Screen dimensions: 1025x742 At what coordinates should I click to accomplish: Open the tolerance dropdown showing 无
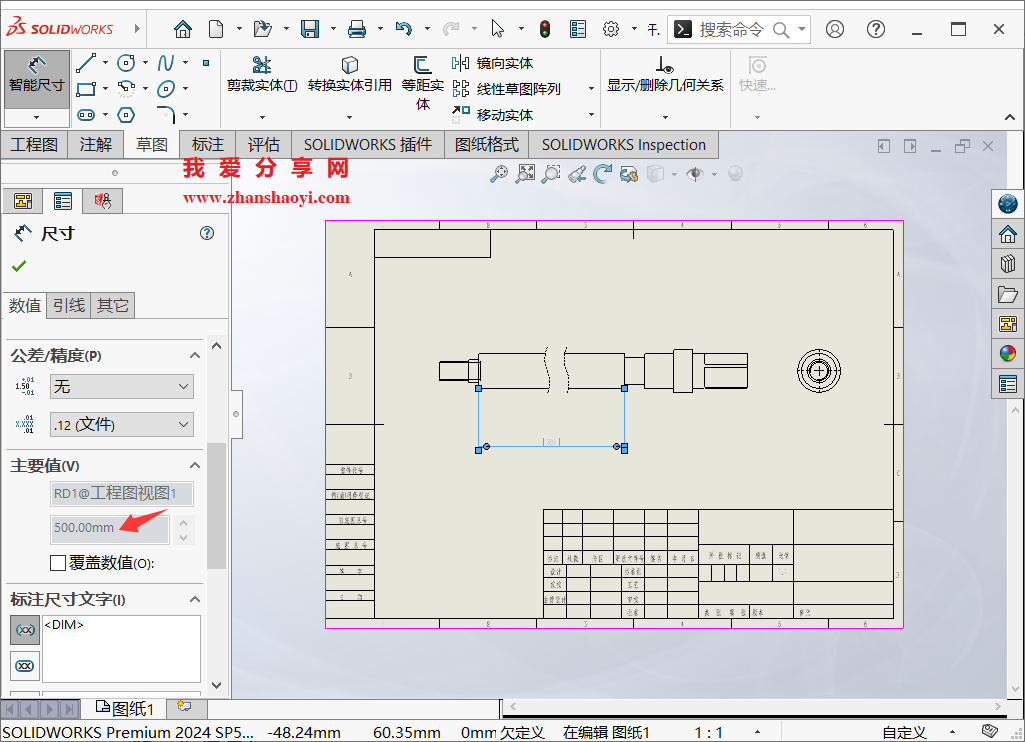pyautogui.click(x=121, y=386)
